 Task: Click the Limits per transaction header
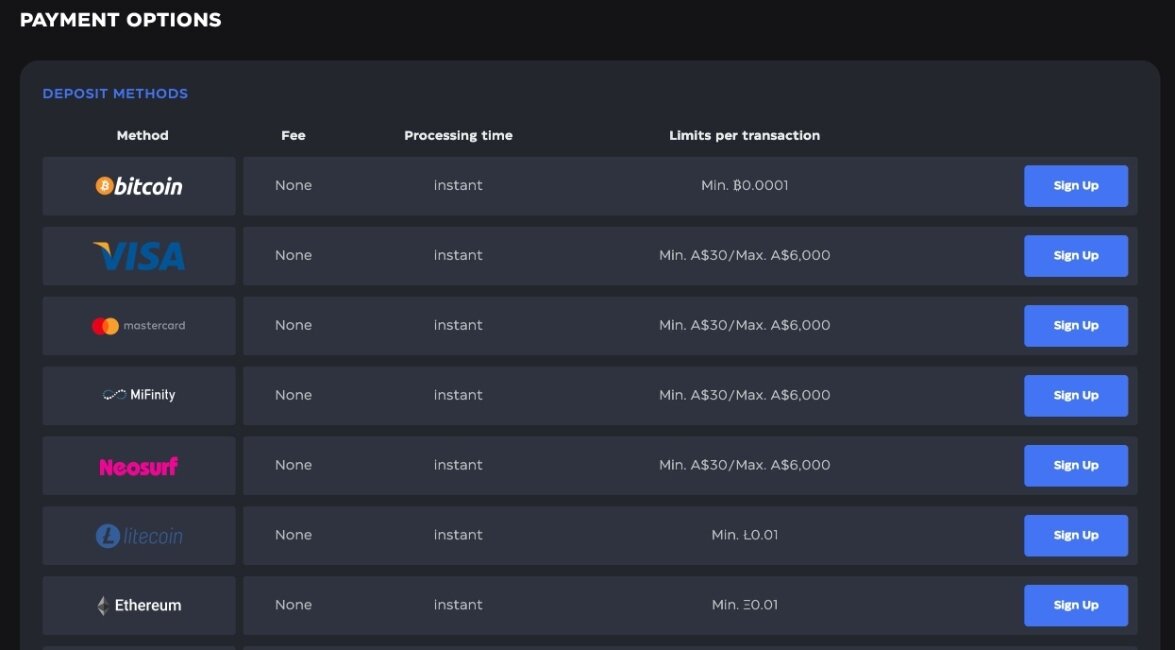click(744, 136)
